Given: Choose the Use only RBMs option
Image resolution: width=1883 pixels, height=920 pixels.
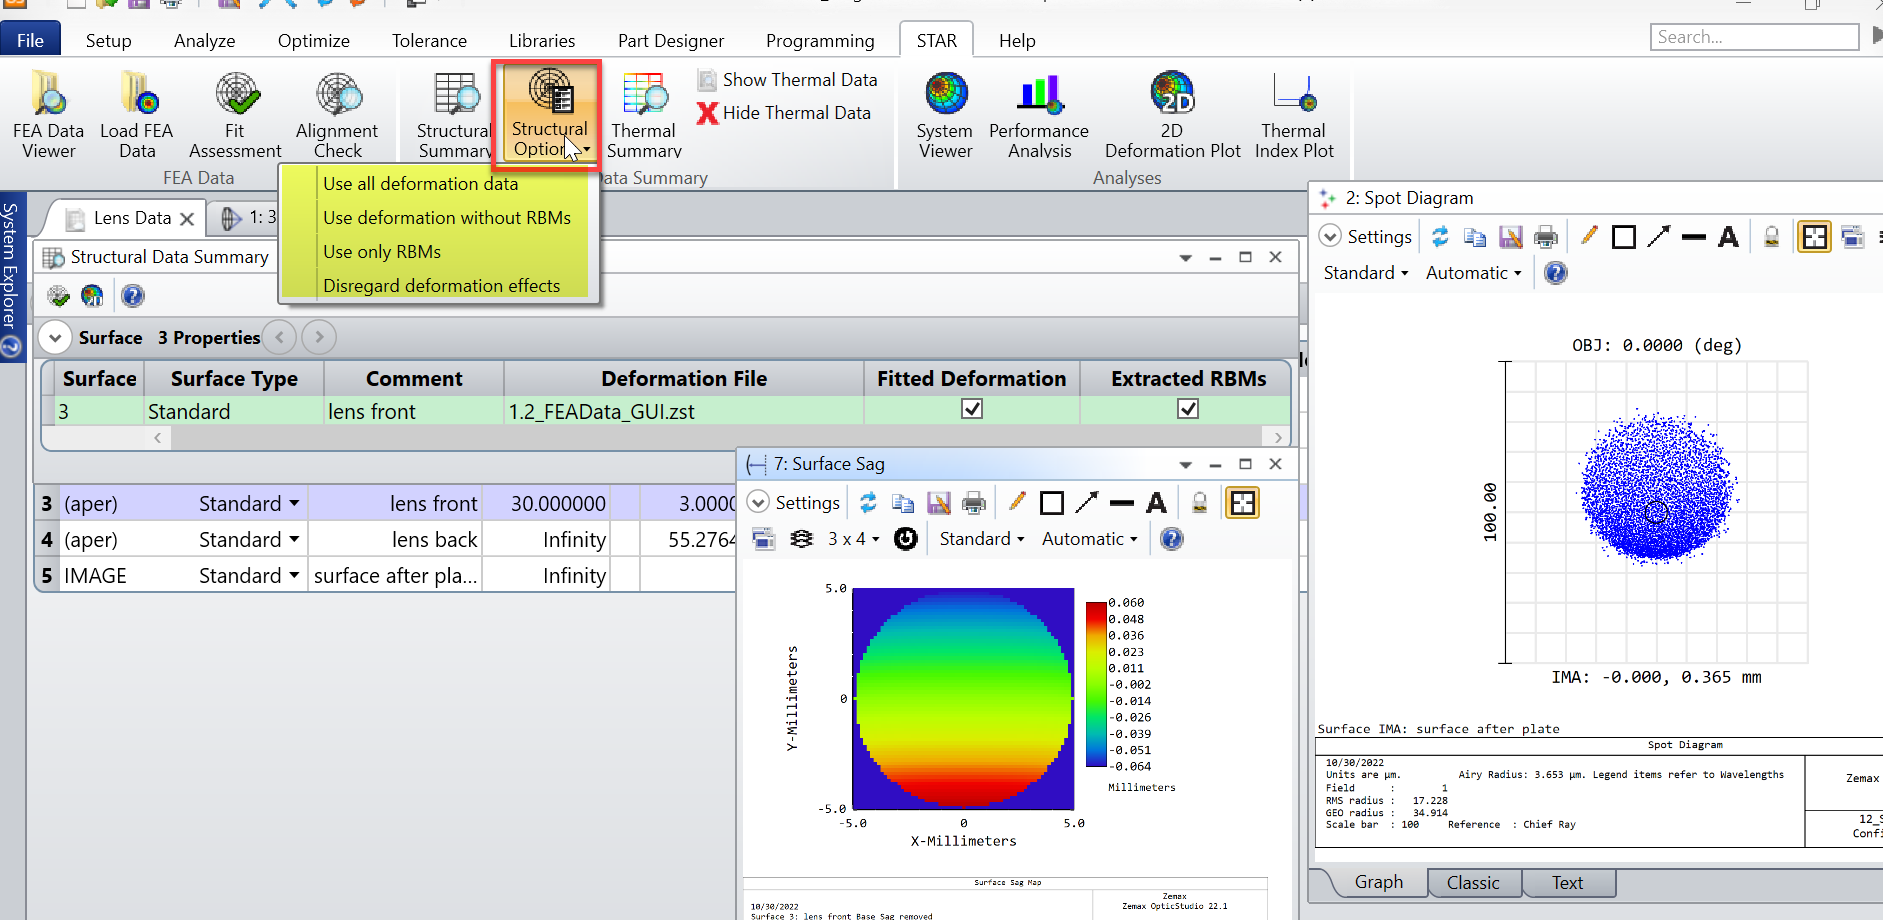Looking at the screenshot, I should point(382,252).
